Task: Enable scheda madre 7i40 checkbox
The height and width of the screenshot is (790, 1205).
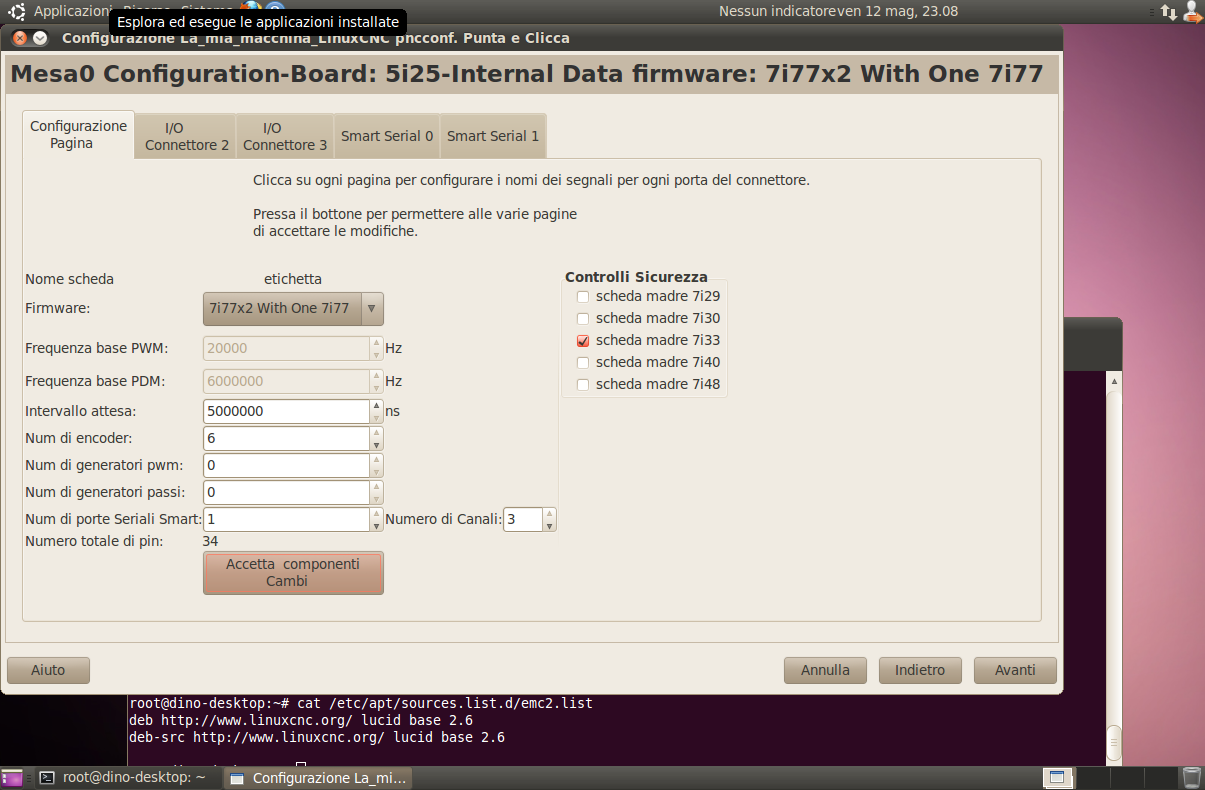Action: [583, 362]
